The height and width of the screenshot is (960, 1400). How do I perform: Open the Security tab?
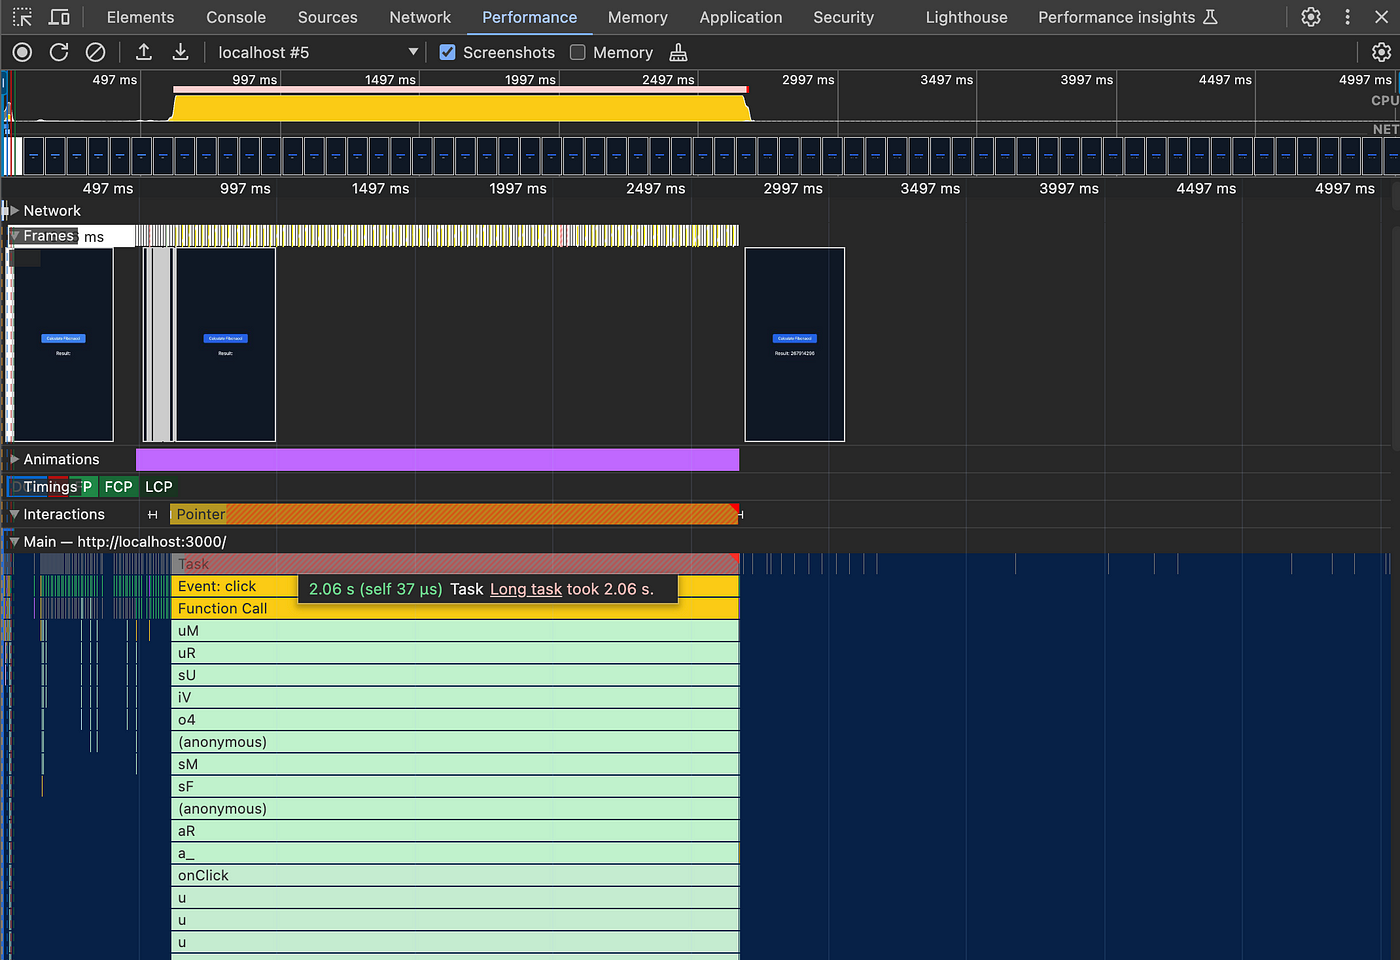(x=843, y=17)
